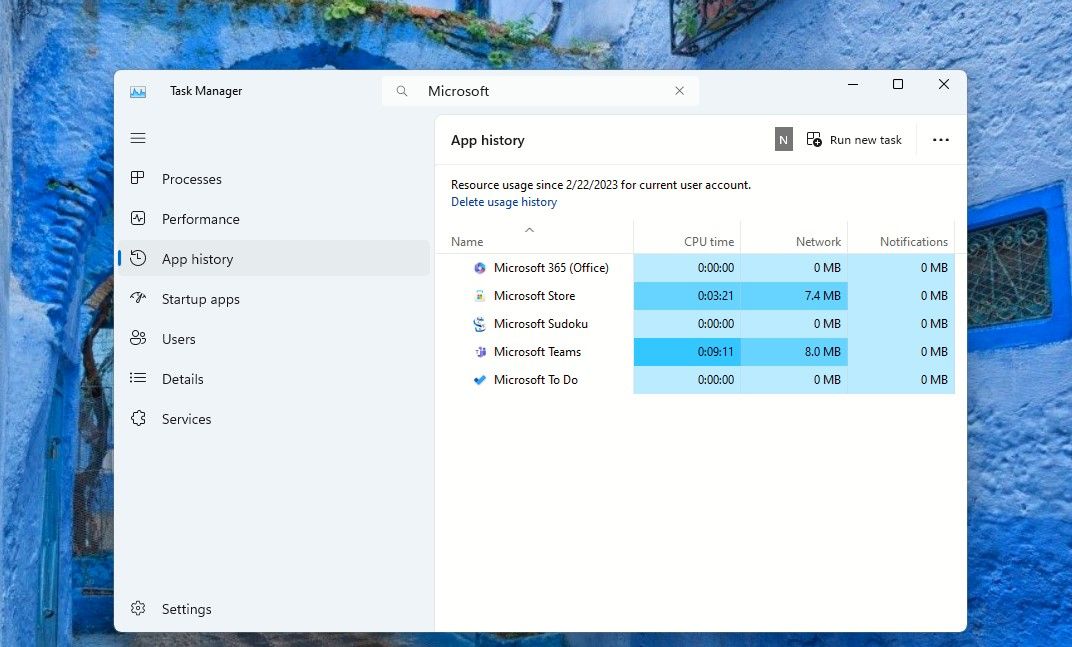Open the Details sidebar icon

point(138,379)
